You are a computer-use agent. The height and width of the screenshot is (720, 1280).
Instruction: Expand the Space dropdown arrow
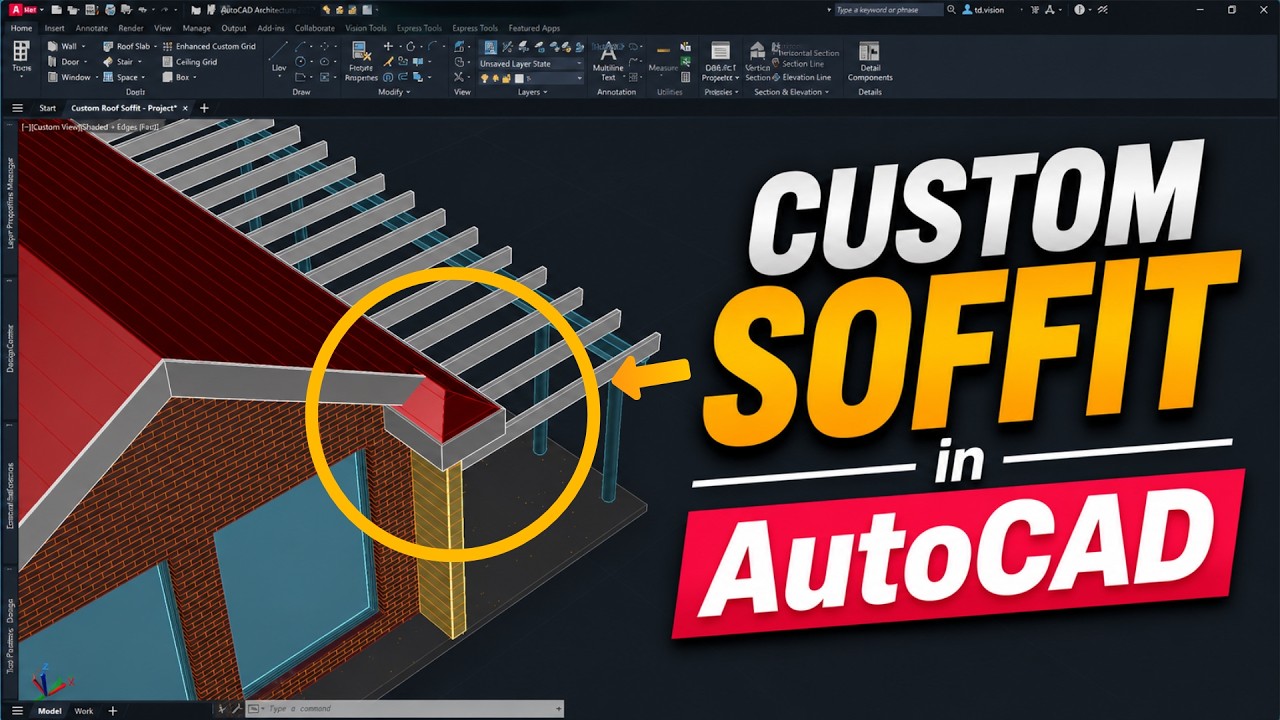pyautogui.click(x=143, y=77)
